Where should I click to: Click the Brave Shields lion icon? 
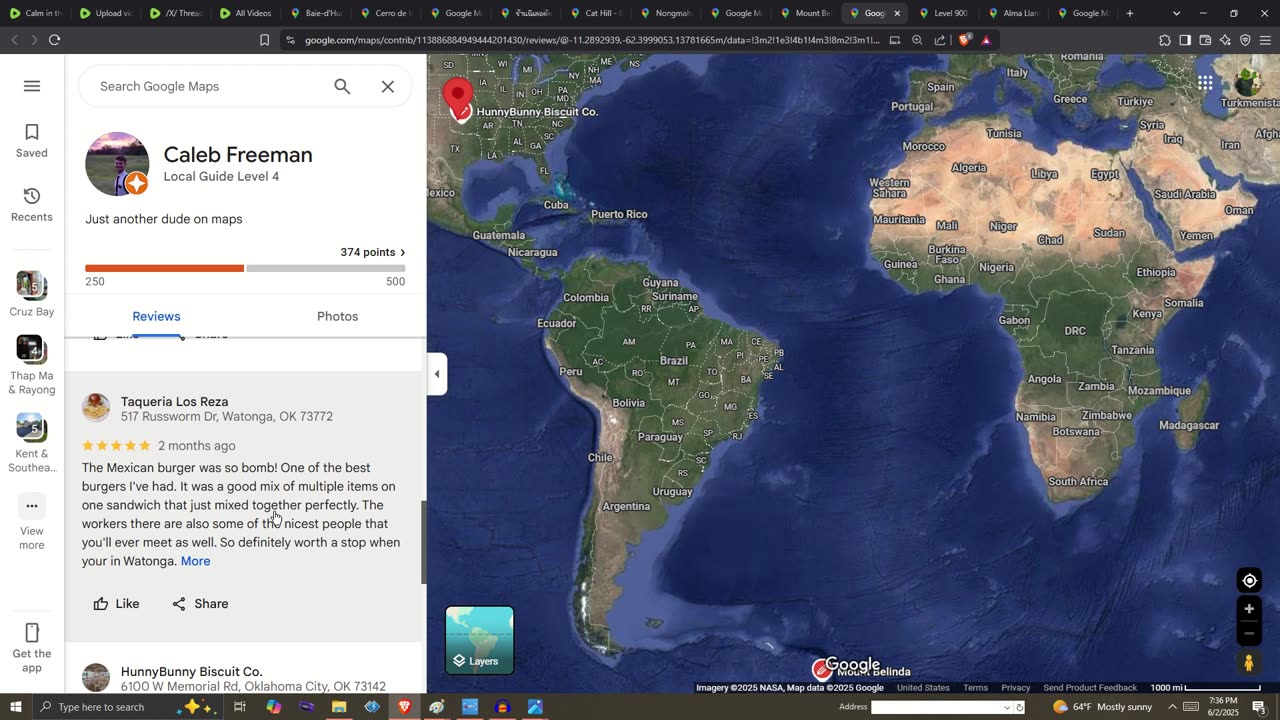click(x=964, y=40)
